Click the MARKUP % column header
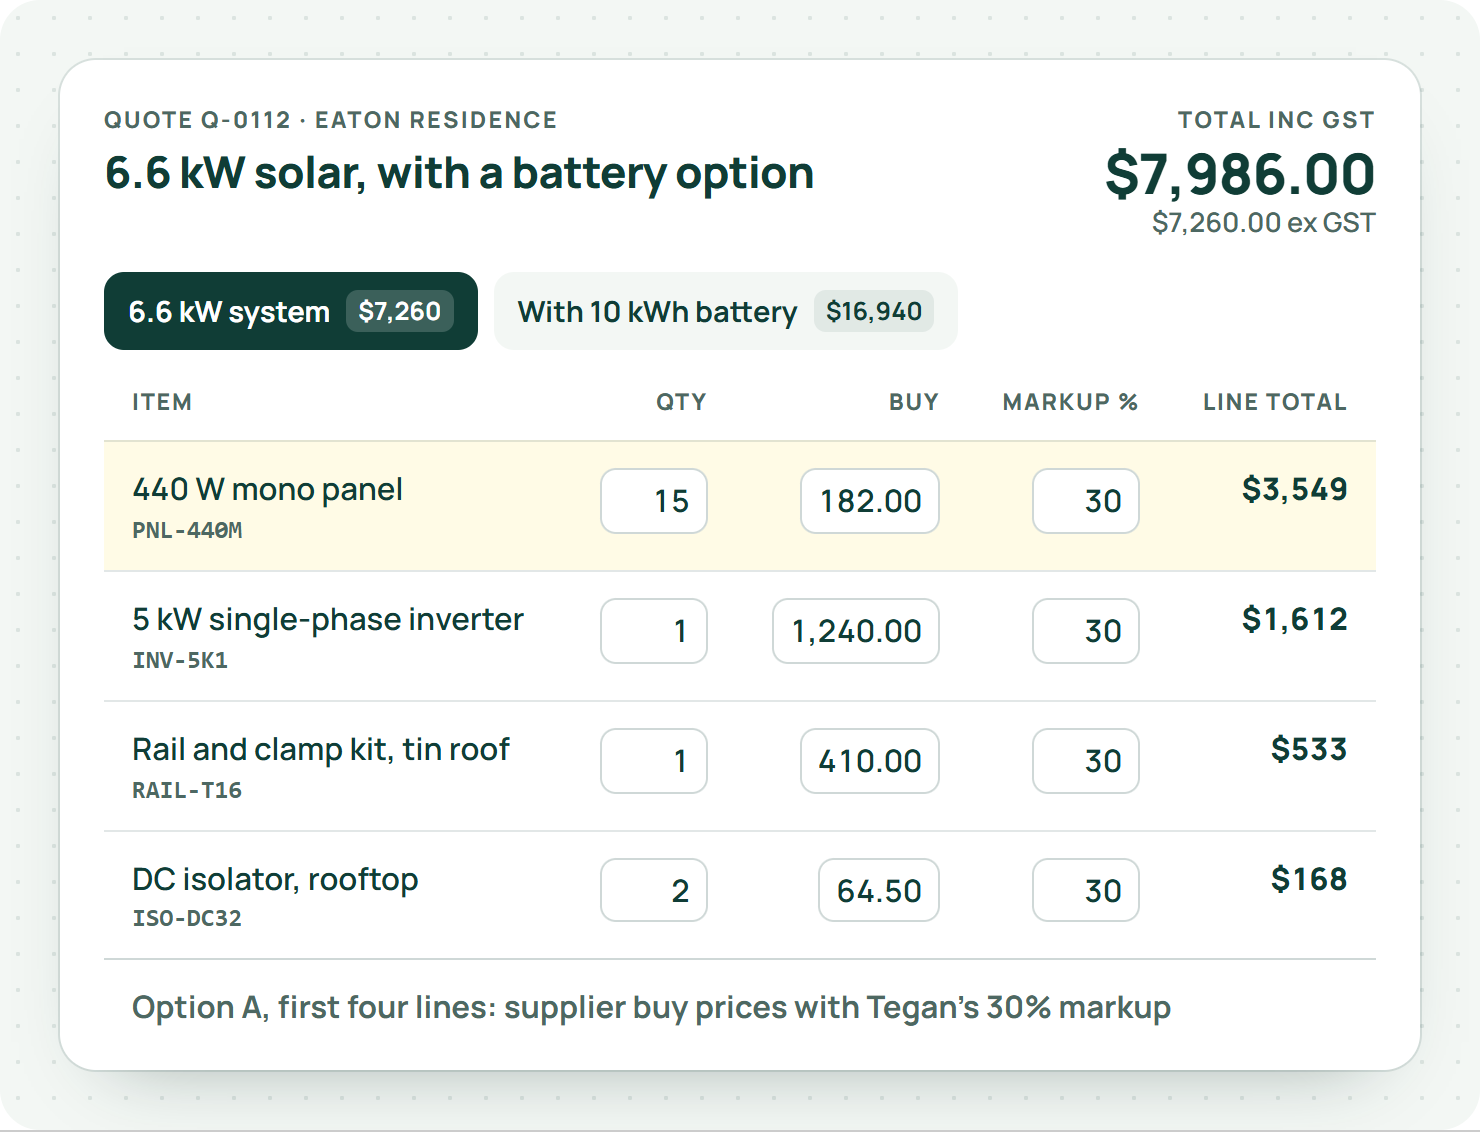This screenshot has height=1132, width=1480. [x=1071, y=402]
